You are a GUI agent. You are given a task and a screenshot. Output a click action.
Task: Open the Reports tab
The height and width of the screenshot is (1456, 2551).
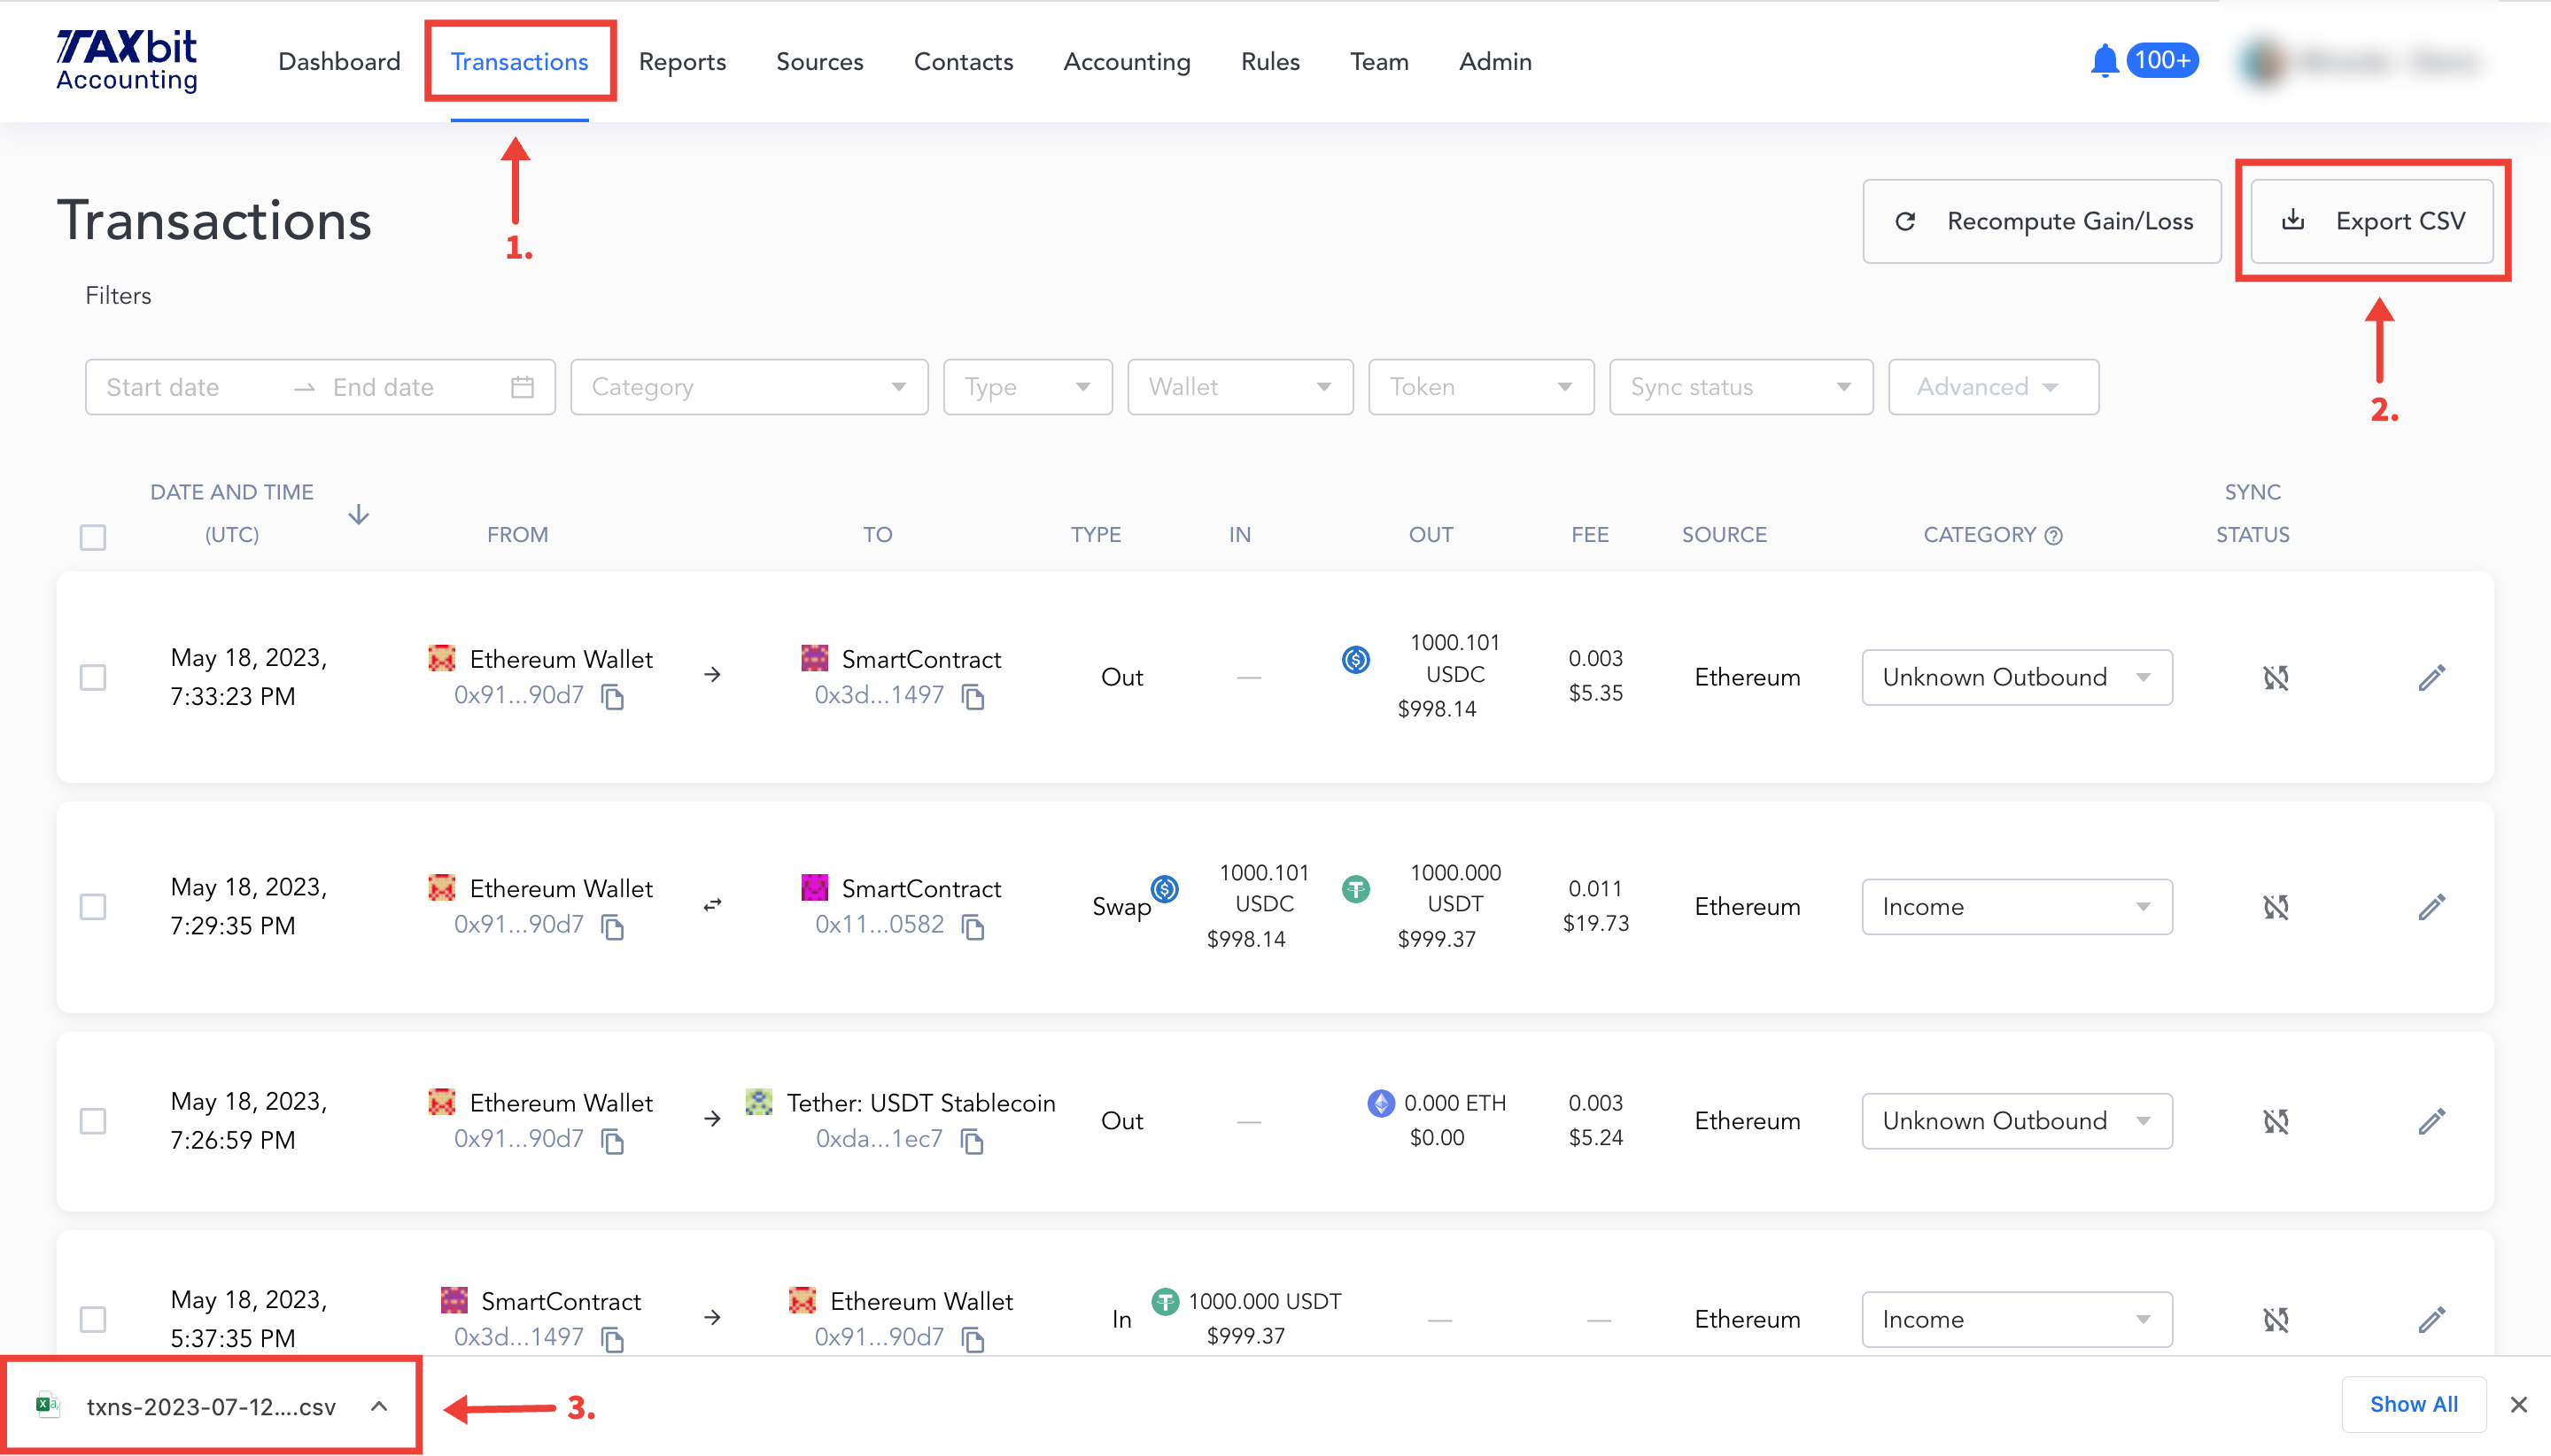pos(682,62)
